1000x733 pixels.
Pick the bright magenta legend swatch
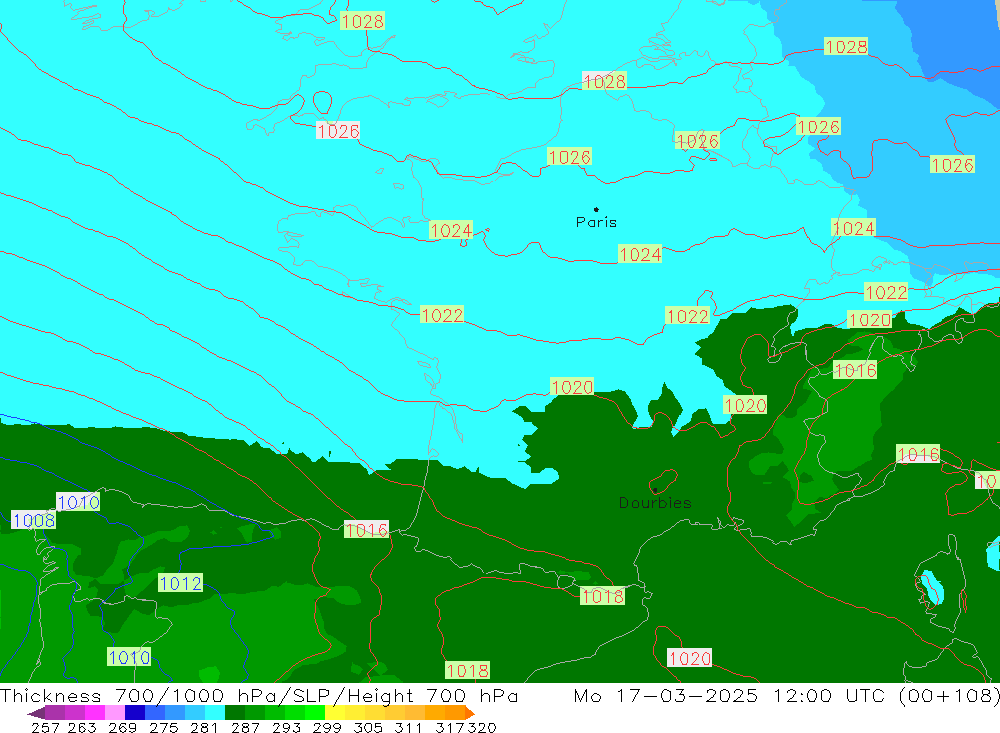(95, 713)
